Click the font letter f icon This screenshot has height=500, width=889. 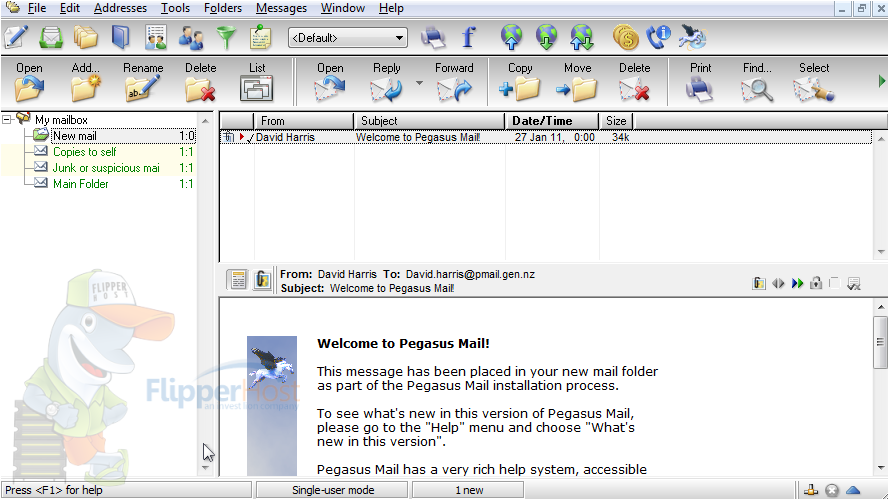[x=468, y=37]
